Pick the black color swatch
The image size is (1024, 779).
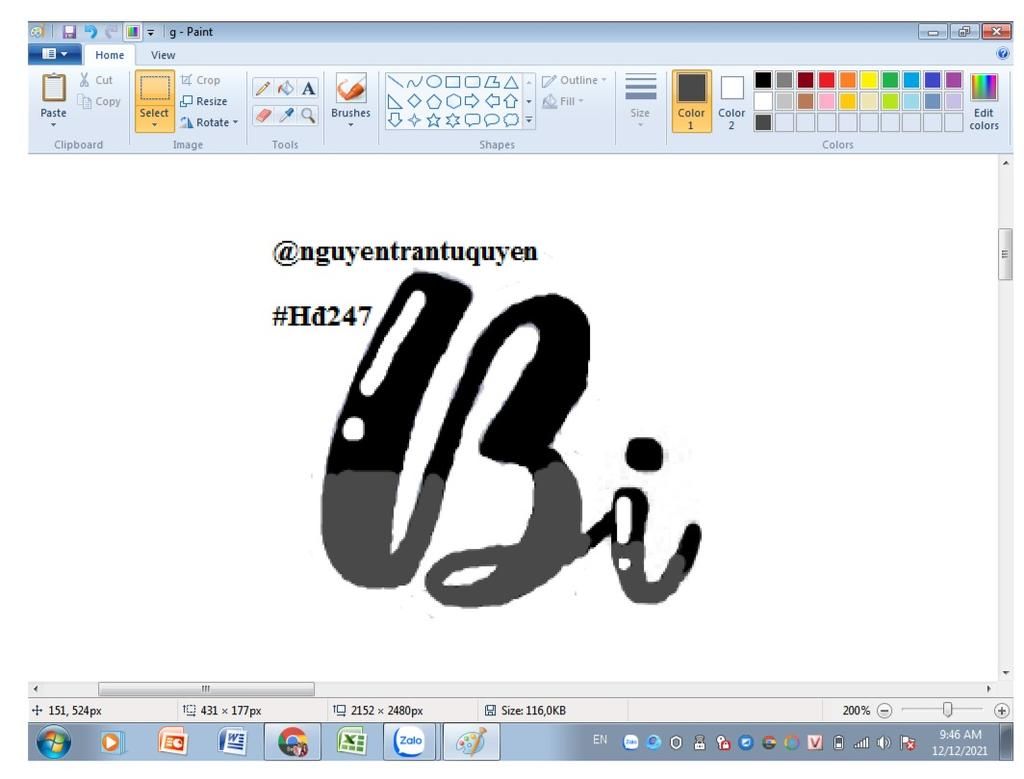[763, 80]
